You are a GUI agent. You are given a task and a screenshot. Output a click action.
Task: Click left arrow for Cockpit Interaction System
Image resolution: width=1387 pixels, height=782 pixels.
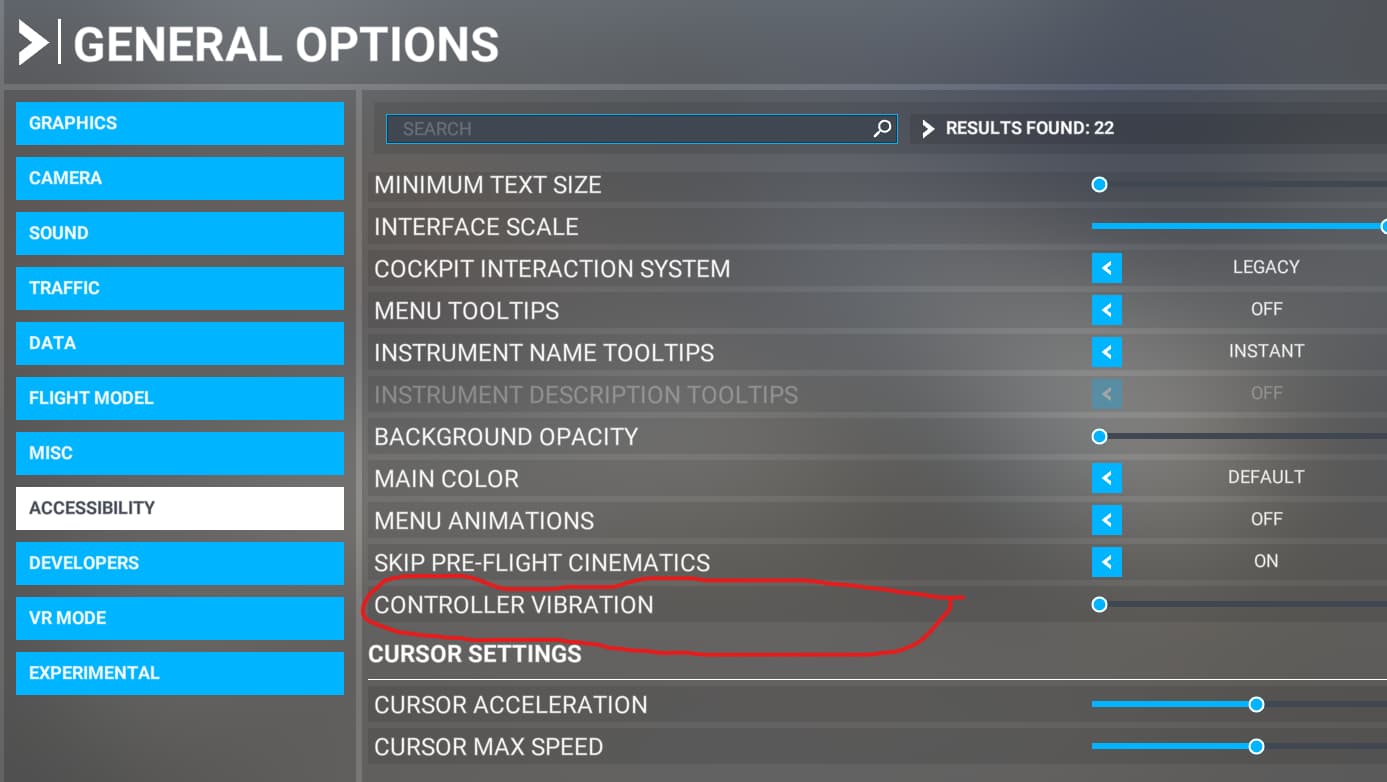coord(1107,268)
